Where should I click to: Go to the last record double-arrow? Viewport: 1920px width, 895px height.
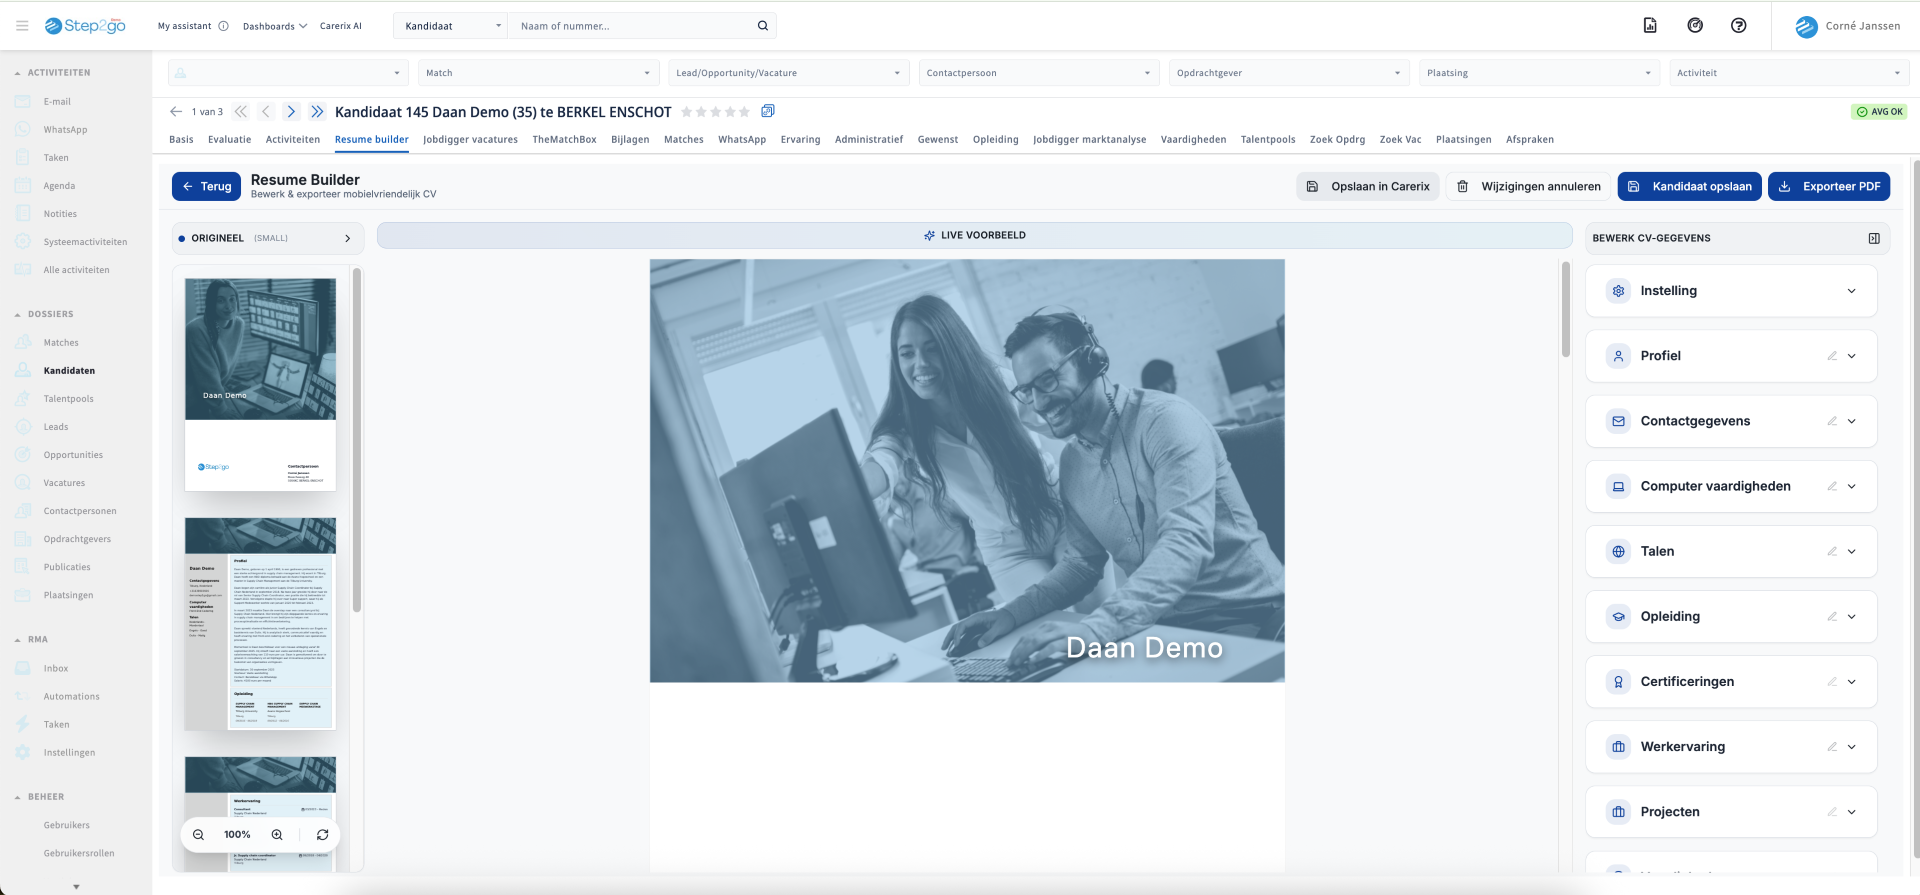(317, 112)
